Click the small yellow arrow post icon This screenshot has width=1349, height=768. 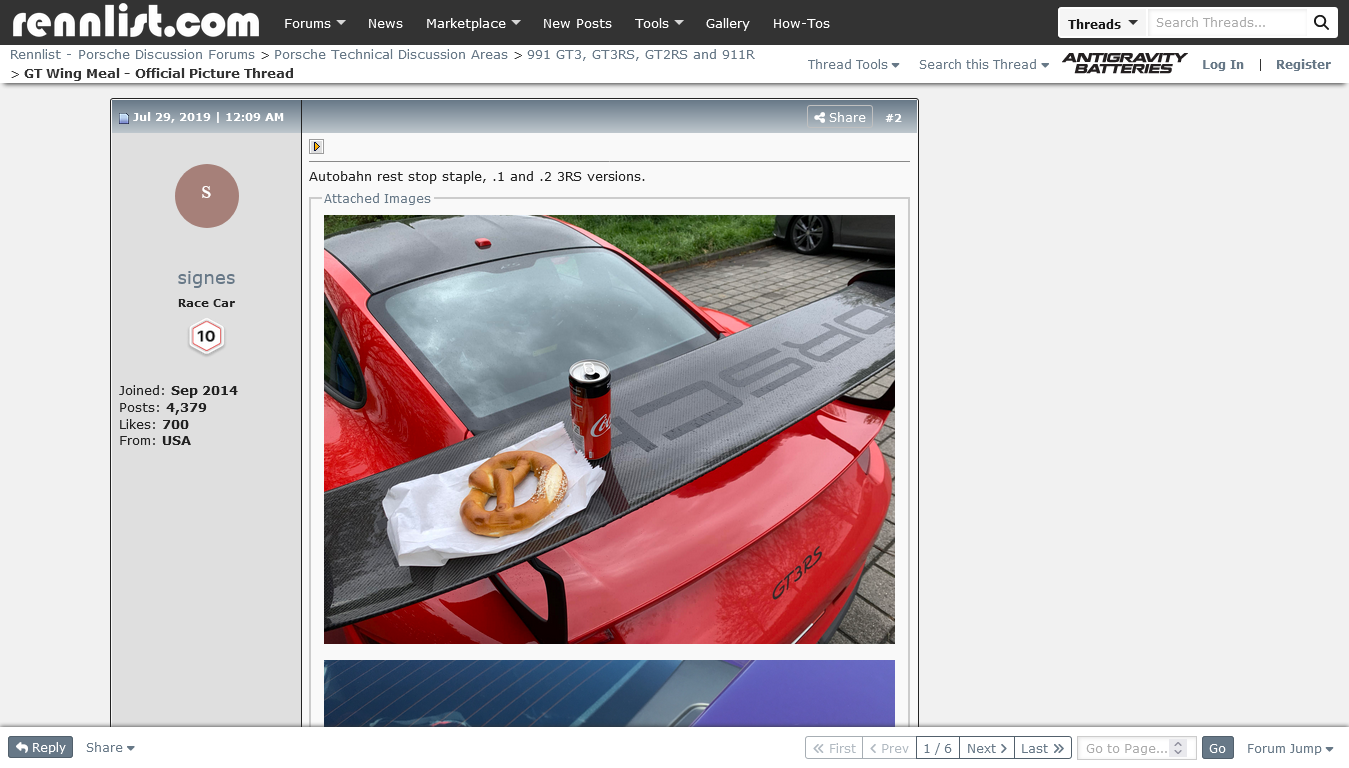coord(317,146)
